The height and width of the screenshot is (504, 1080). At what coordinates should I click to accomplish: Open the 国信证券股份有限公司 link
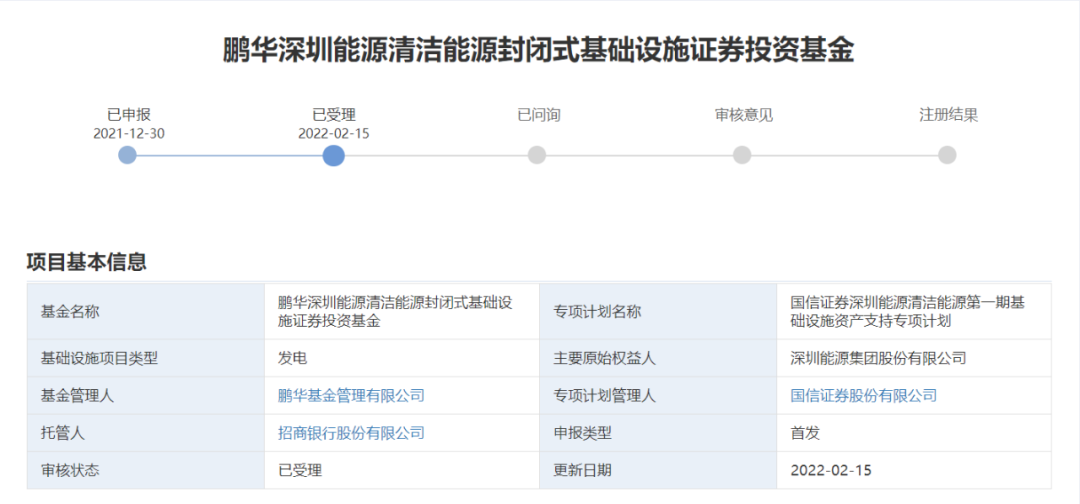864,395
